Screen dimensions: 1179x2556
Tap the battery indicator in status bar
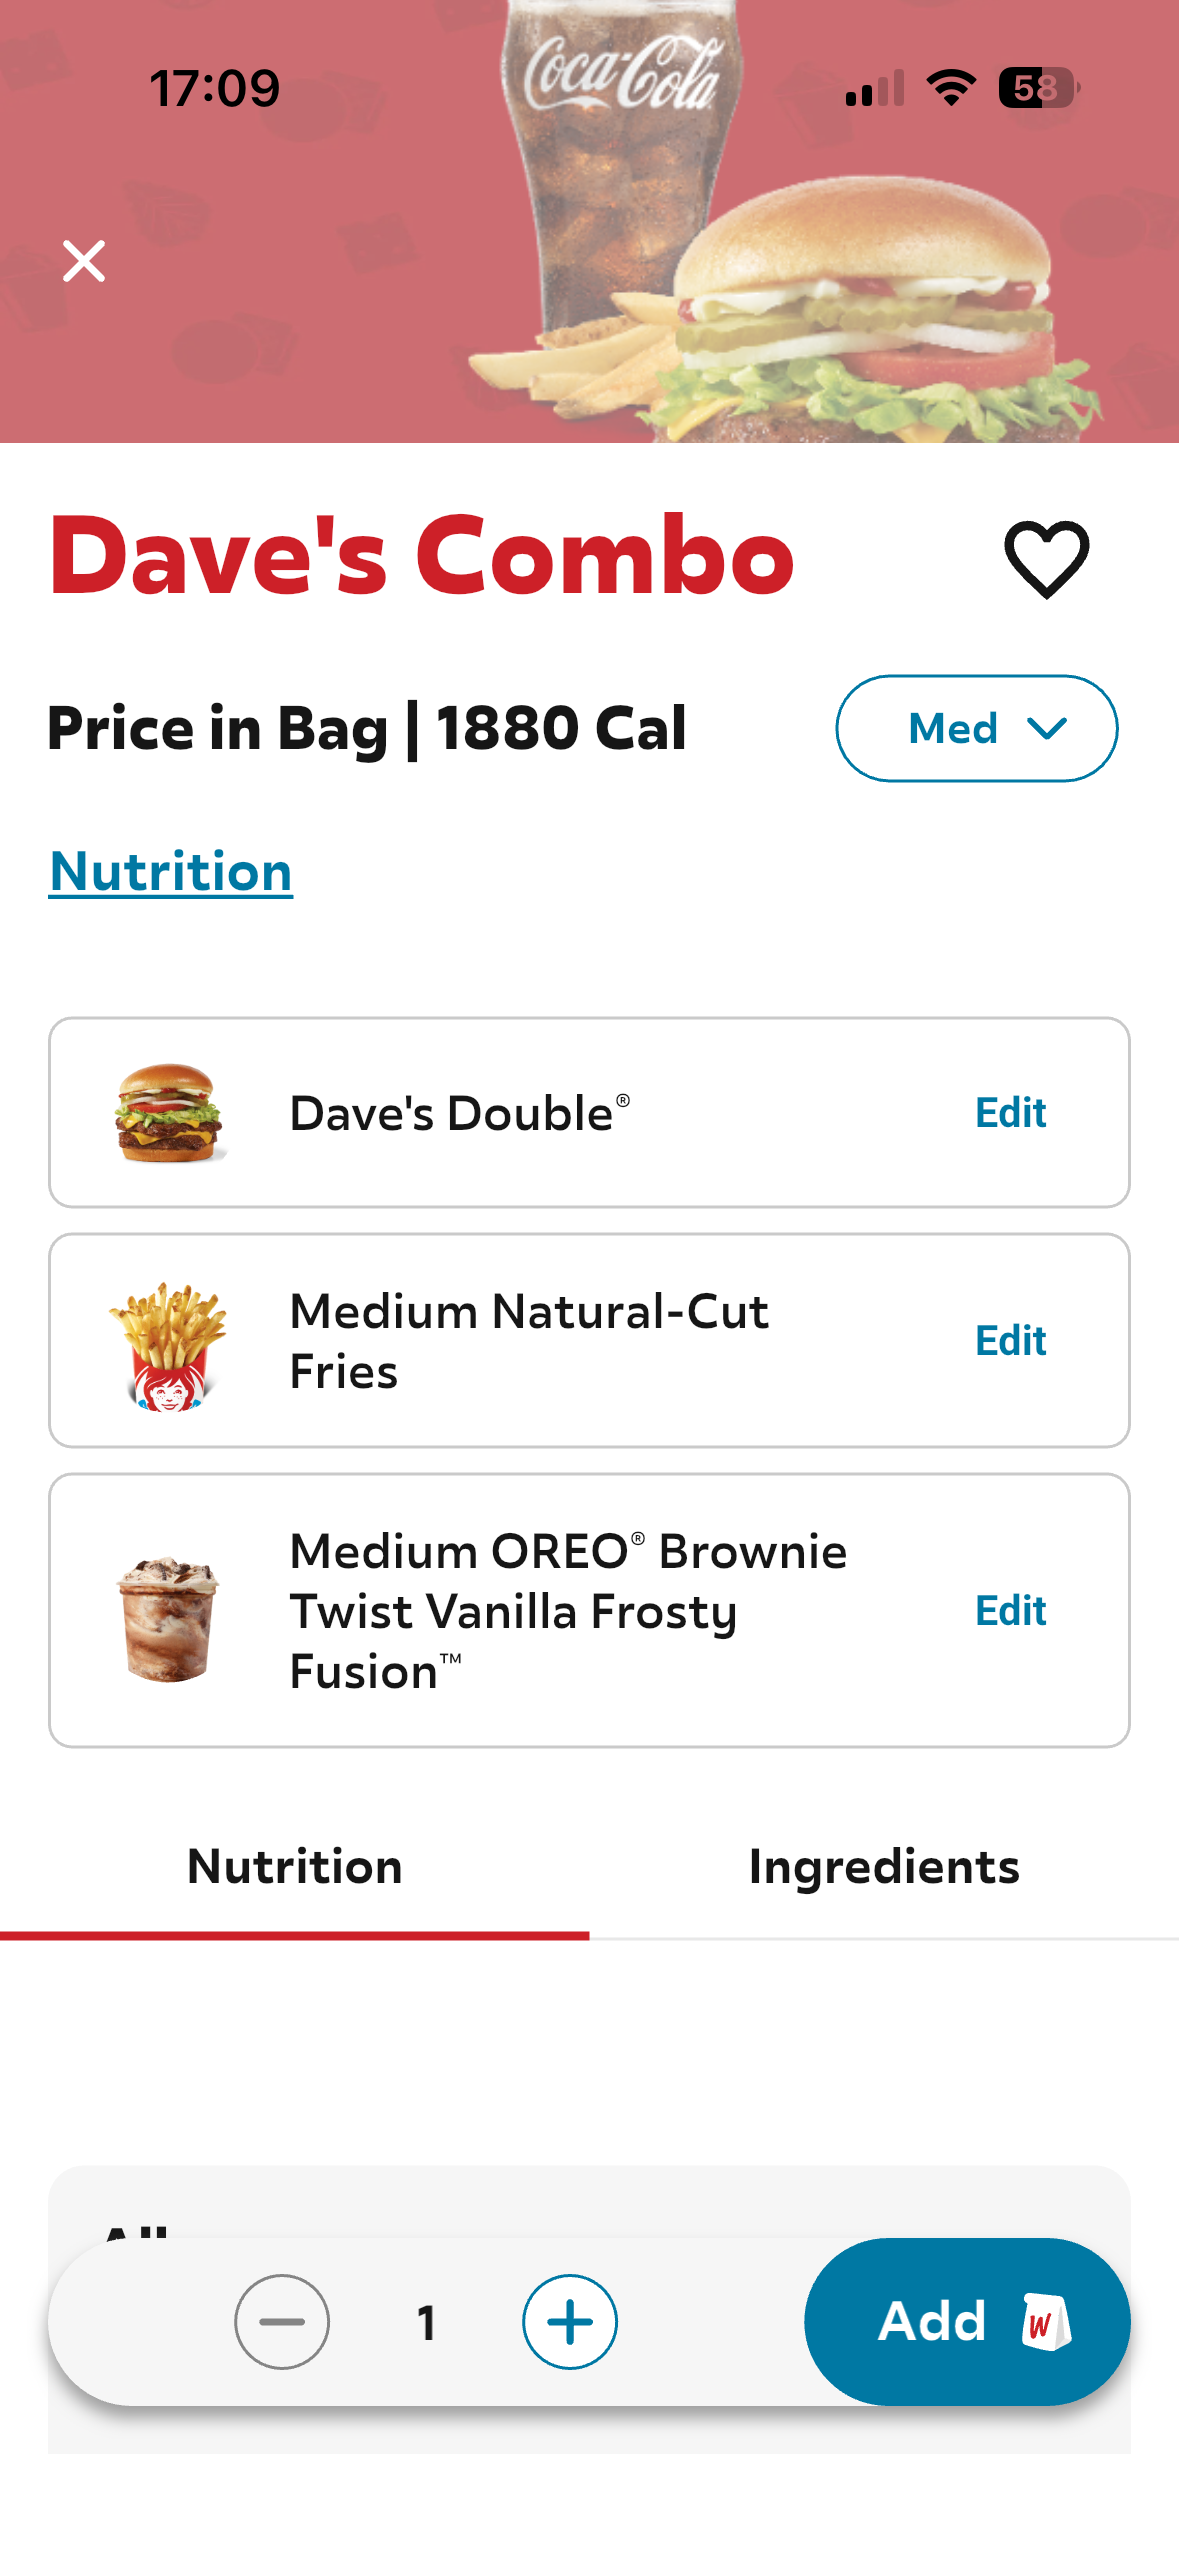(x=1038, y=88)
